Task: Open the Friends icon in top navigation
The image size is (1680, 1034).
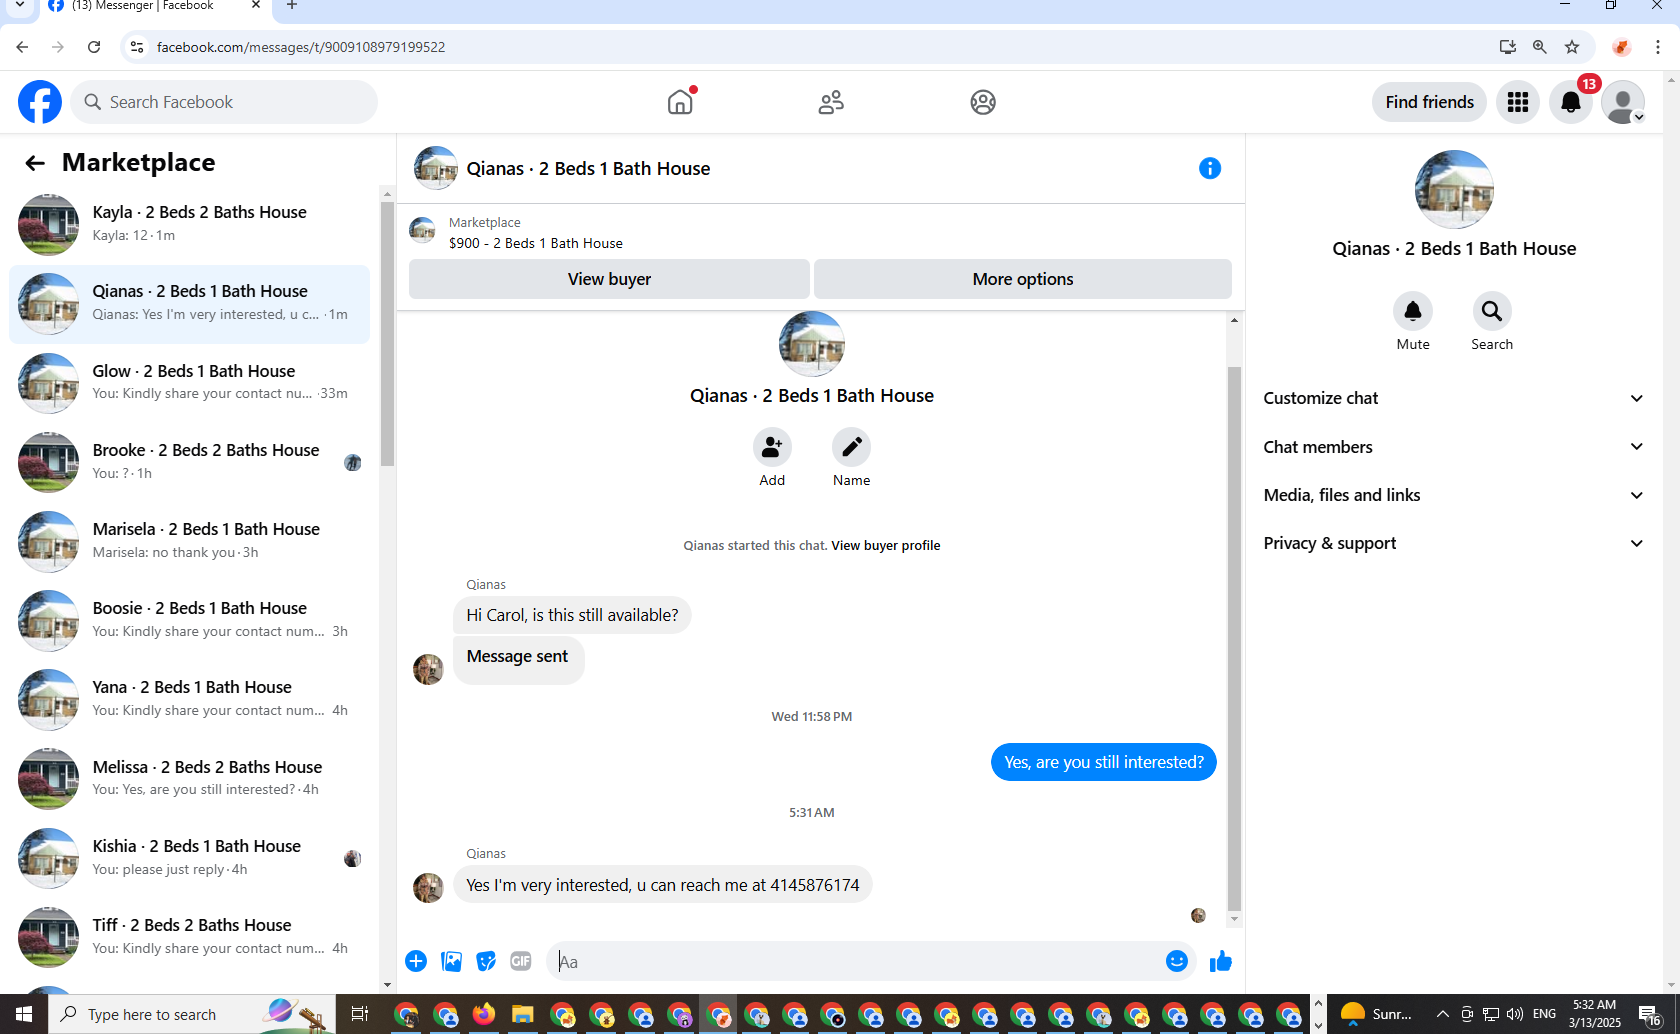Action: tap(831, 102)
